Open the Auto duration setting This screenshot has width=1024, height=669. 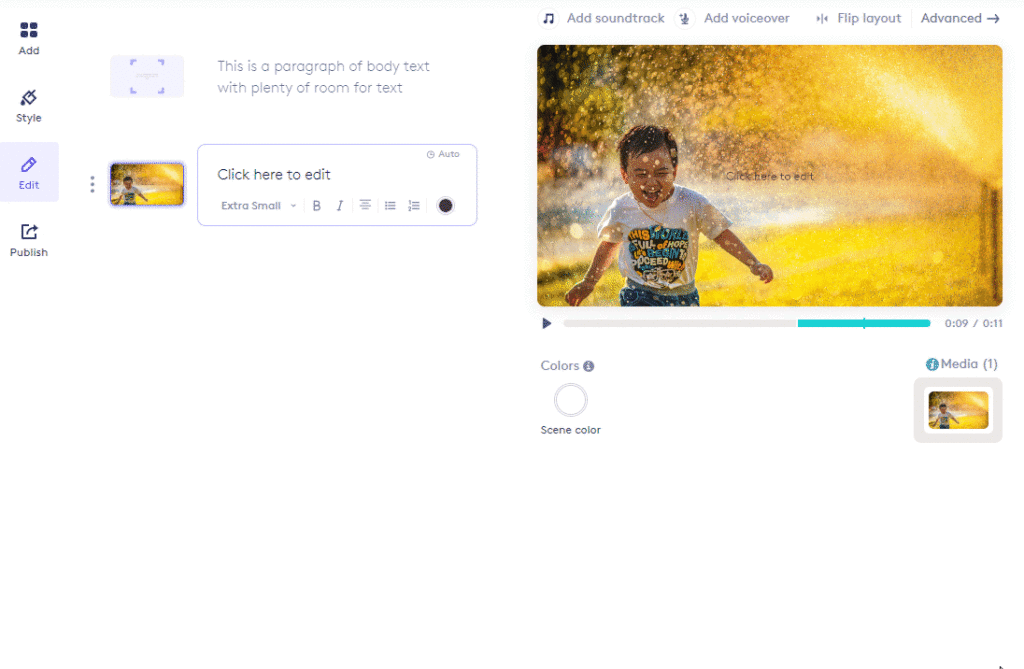click(x=443, y=154)
